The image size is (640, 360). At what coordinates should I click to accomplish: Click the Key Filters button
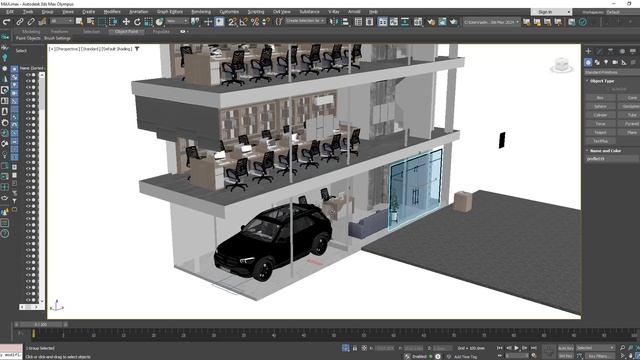pyautogui.click(x=599, y=356)
